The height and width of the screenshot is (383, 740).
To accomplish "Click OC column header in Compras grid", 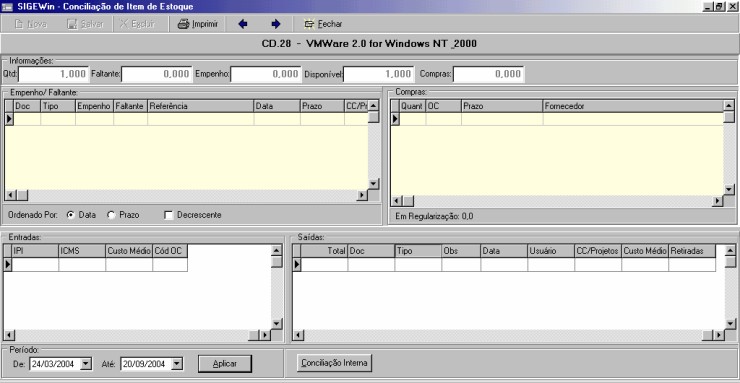I will [x=444, y=106].
